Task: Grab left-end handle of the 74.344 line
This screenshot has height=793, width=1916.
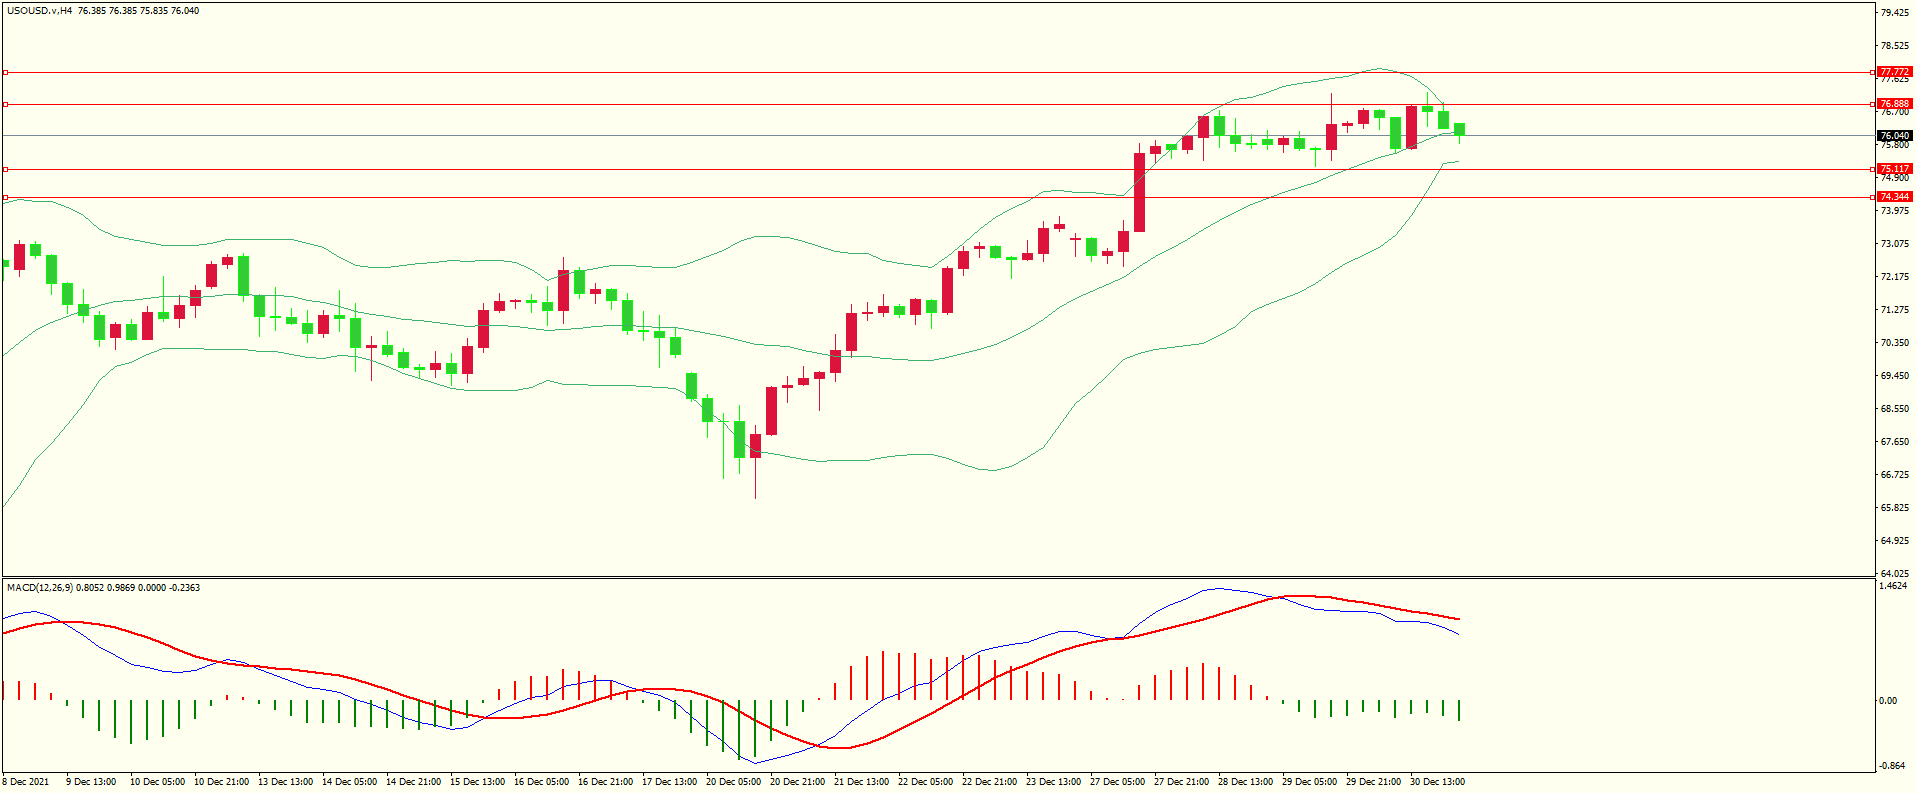Action: (5, 197)
